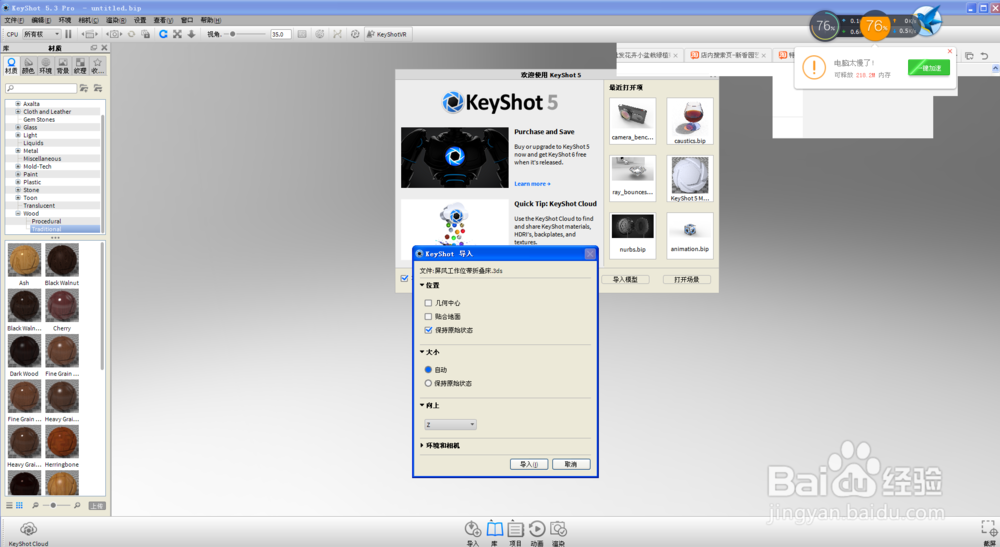Screen dimensions: 1000x547
Task: Uncheck Keep Original state checkbox under Position
Action: 428,330
